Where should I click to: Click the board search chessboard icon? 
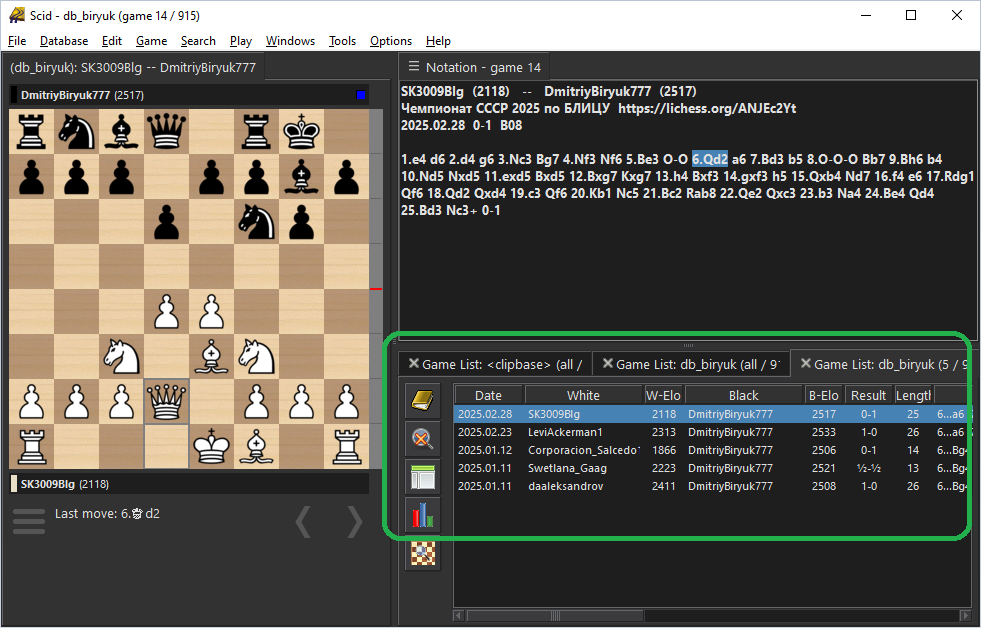[423, 553]
